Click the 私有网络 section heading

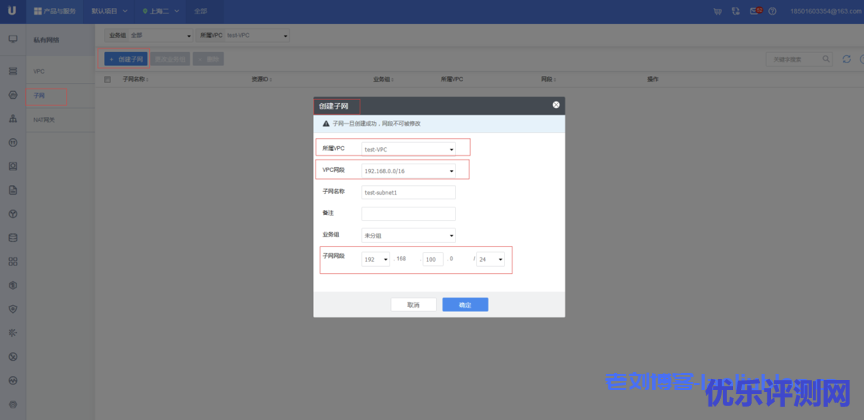coord(46,40)
